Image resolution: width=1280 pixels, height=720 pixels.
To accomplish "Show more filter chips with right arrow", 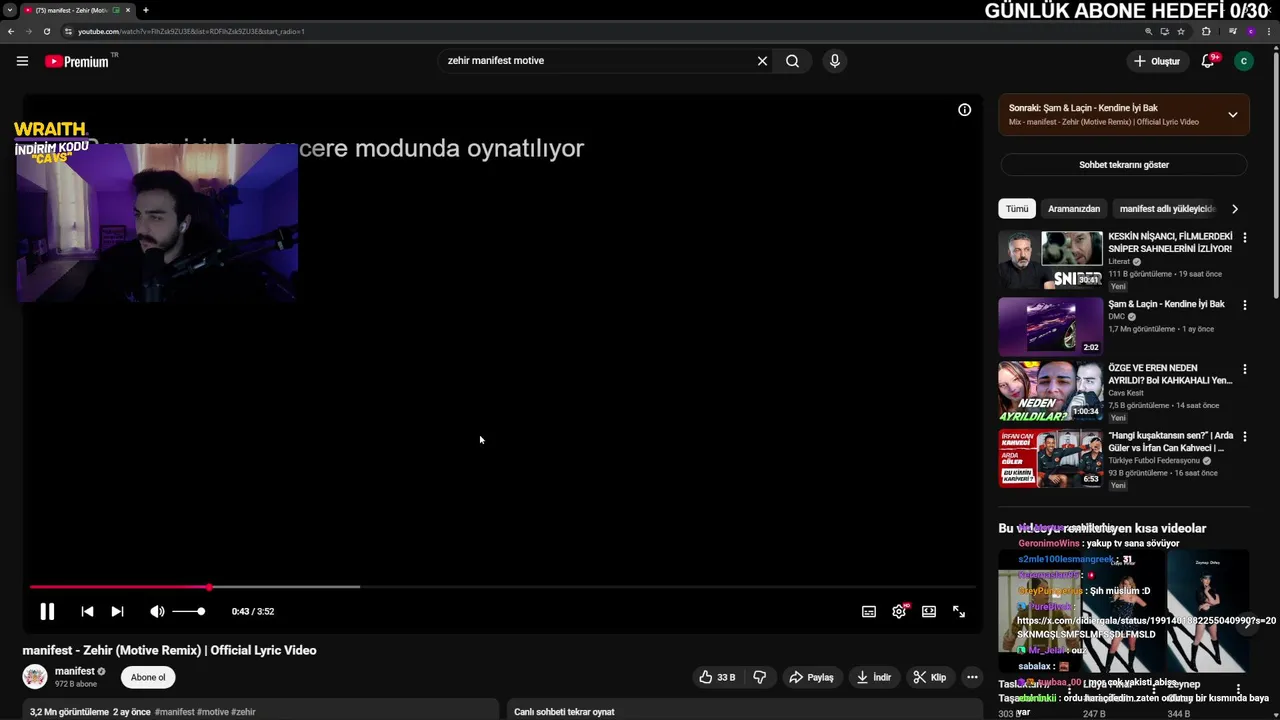I will coord(1234,209).
